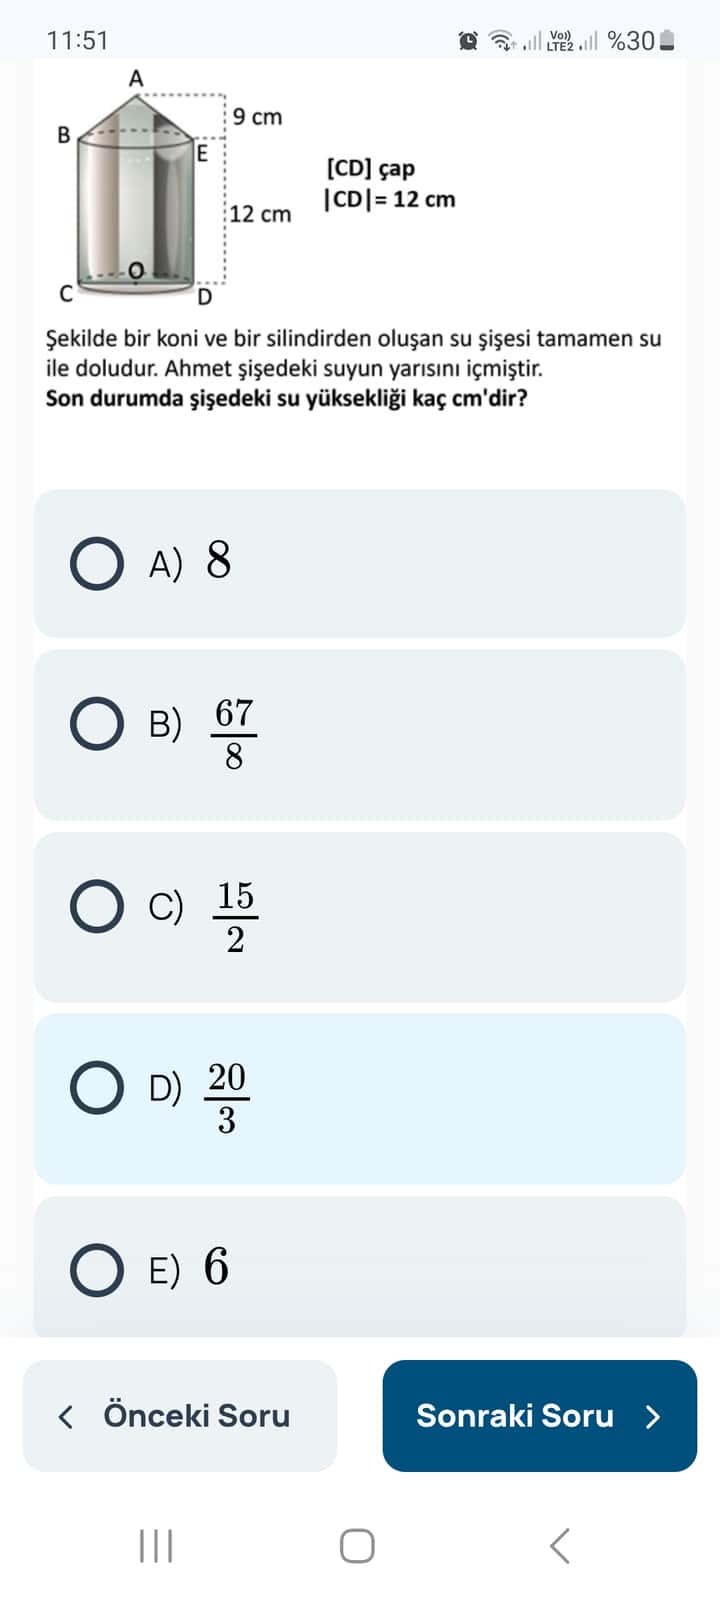720x1600 pixels.
Task: Tap the Android home button icon
Action: (357, 1546)
